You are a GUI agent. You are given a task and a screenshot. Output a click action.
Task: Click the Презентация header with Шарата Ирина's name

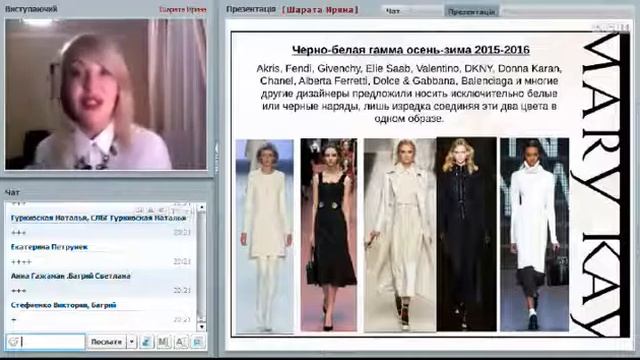click(x=292, y=9)
